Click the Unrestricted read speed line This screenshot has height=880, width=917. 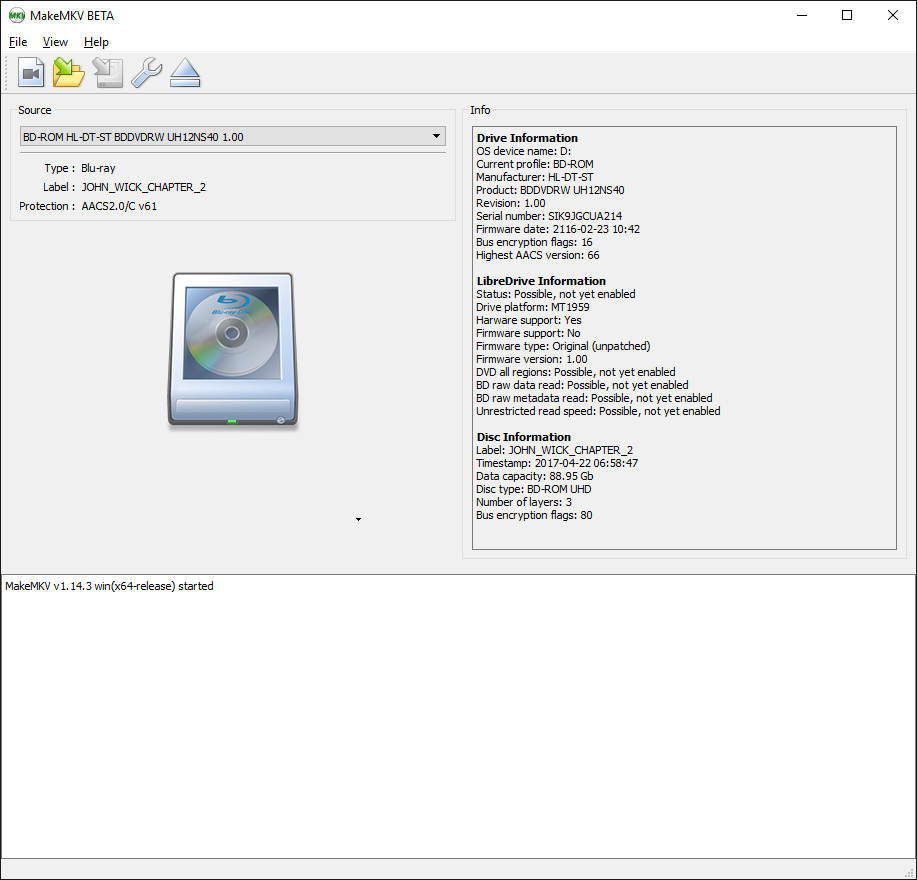[x=598, y=412]
